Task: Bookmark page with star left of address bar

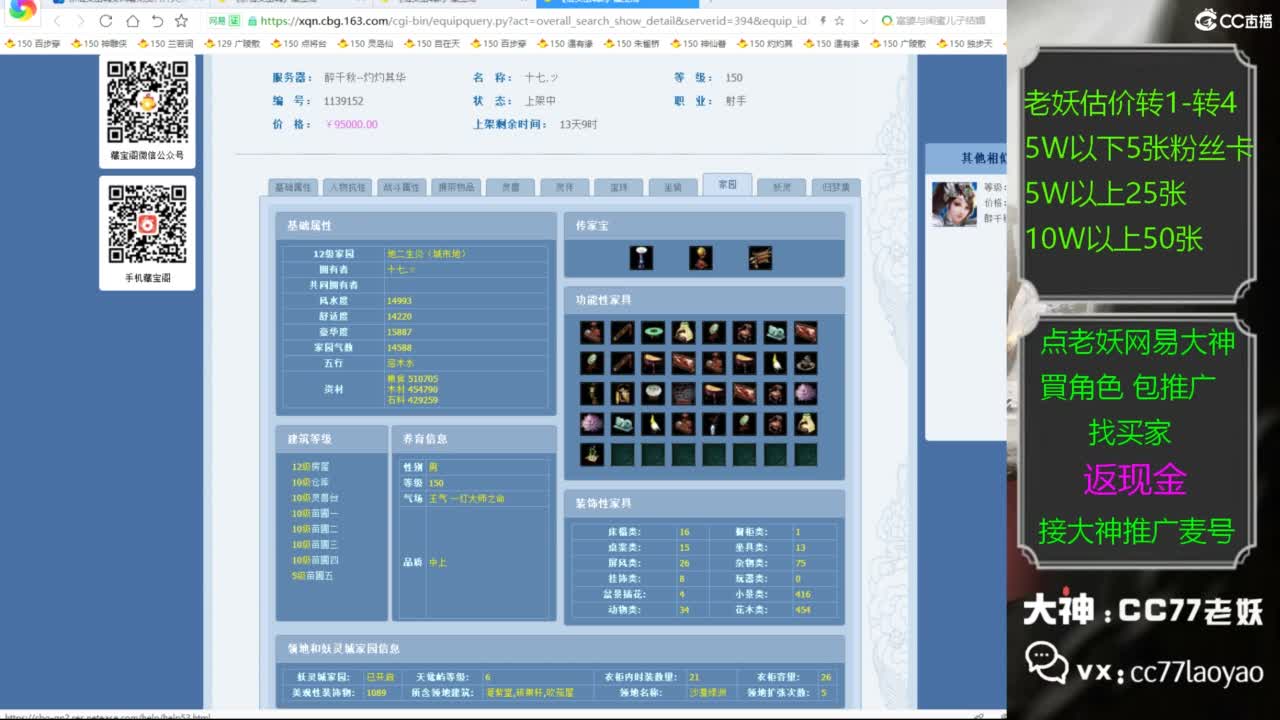Action: (181, 20)
